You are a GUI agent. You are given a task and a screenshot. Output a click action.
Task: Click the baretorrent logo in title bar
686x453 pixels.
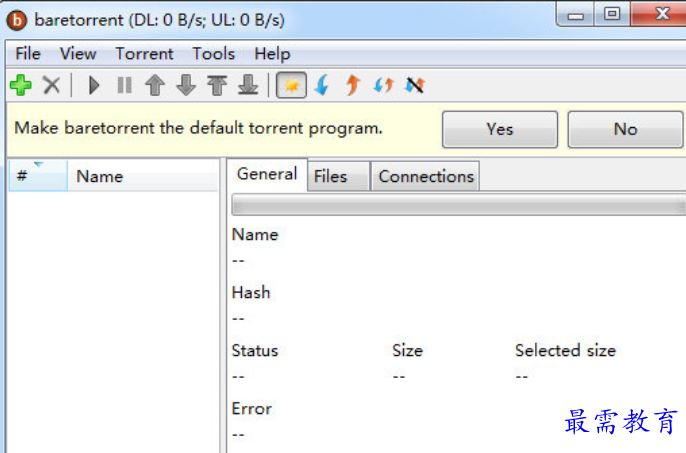pyautogui.click(x=17, y=20)
